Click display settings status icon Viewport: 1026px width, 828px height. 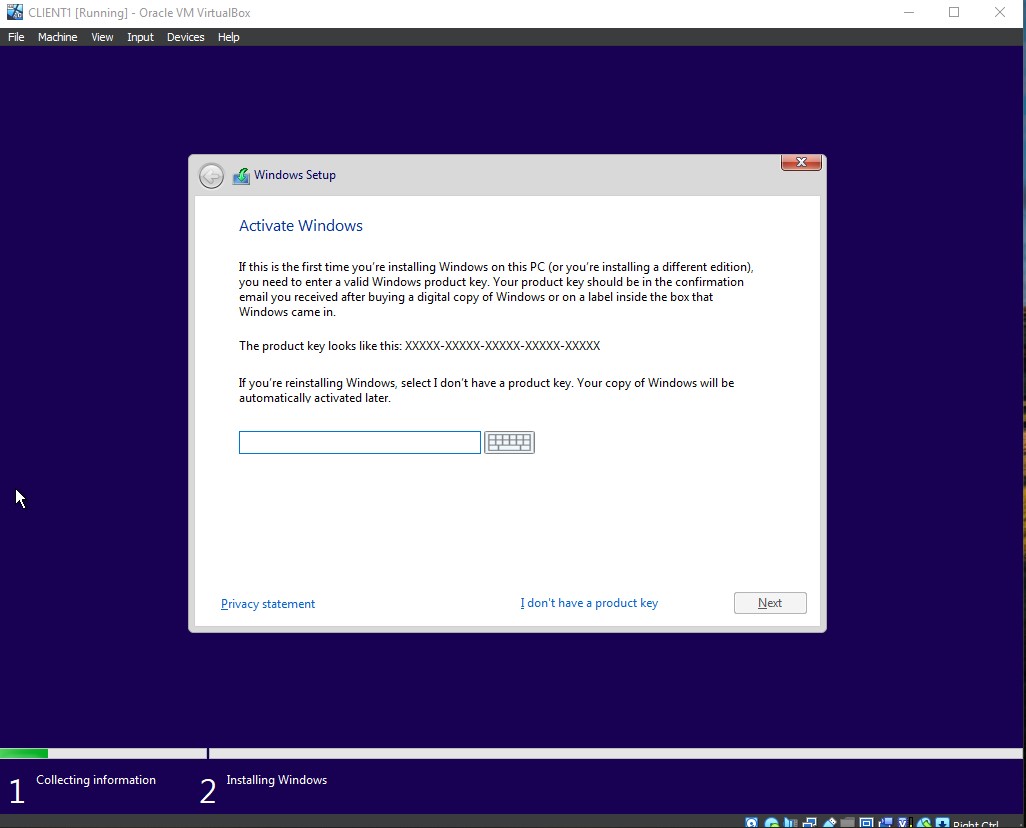click(x=866, y=823)
